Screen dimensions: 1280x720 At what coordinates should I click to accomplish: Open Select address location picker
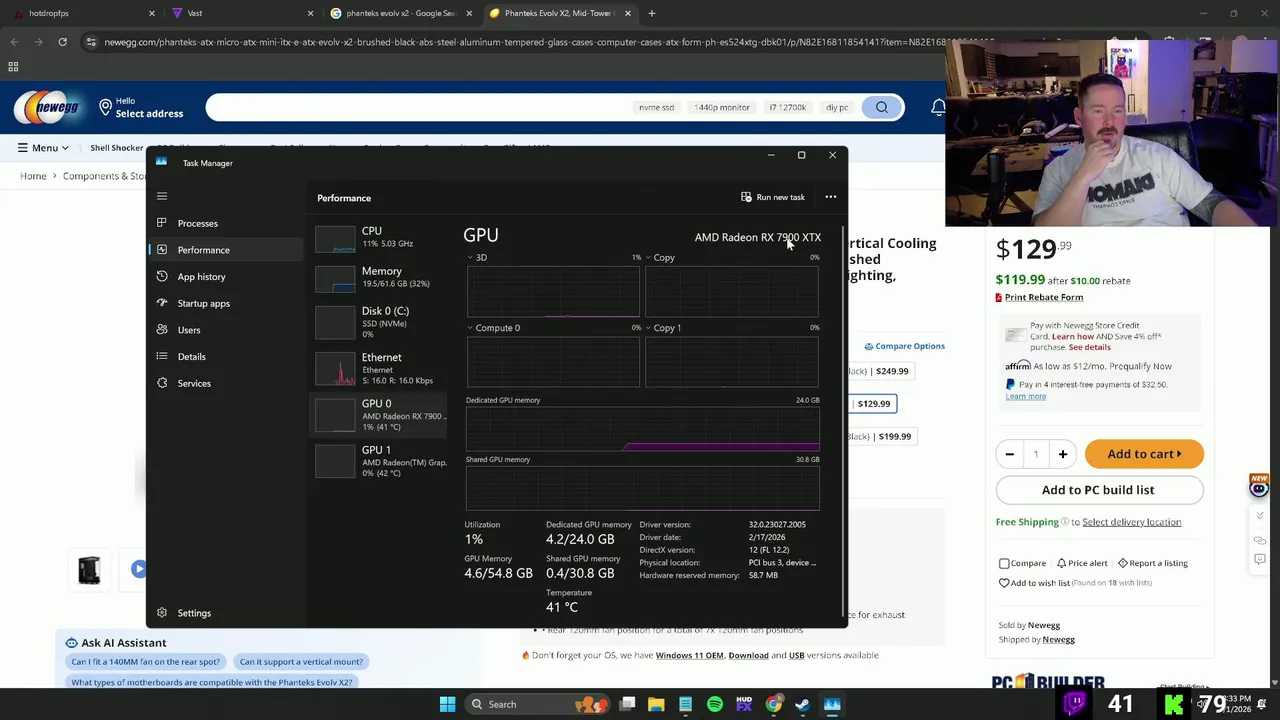(x=140, y=107)
